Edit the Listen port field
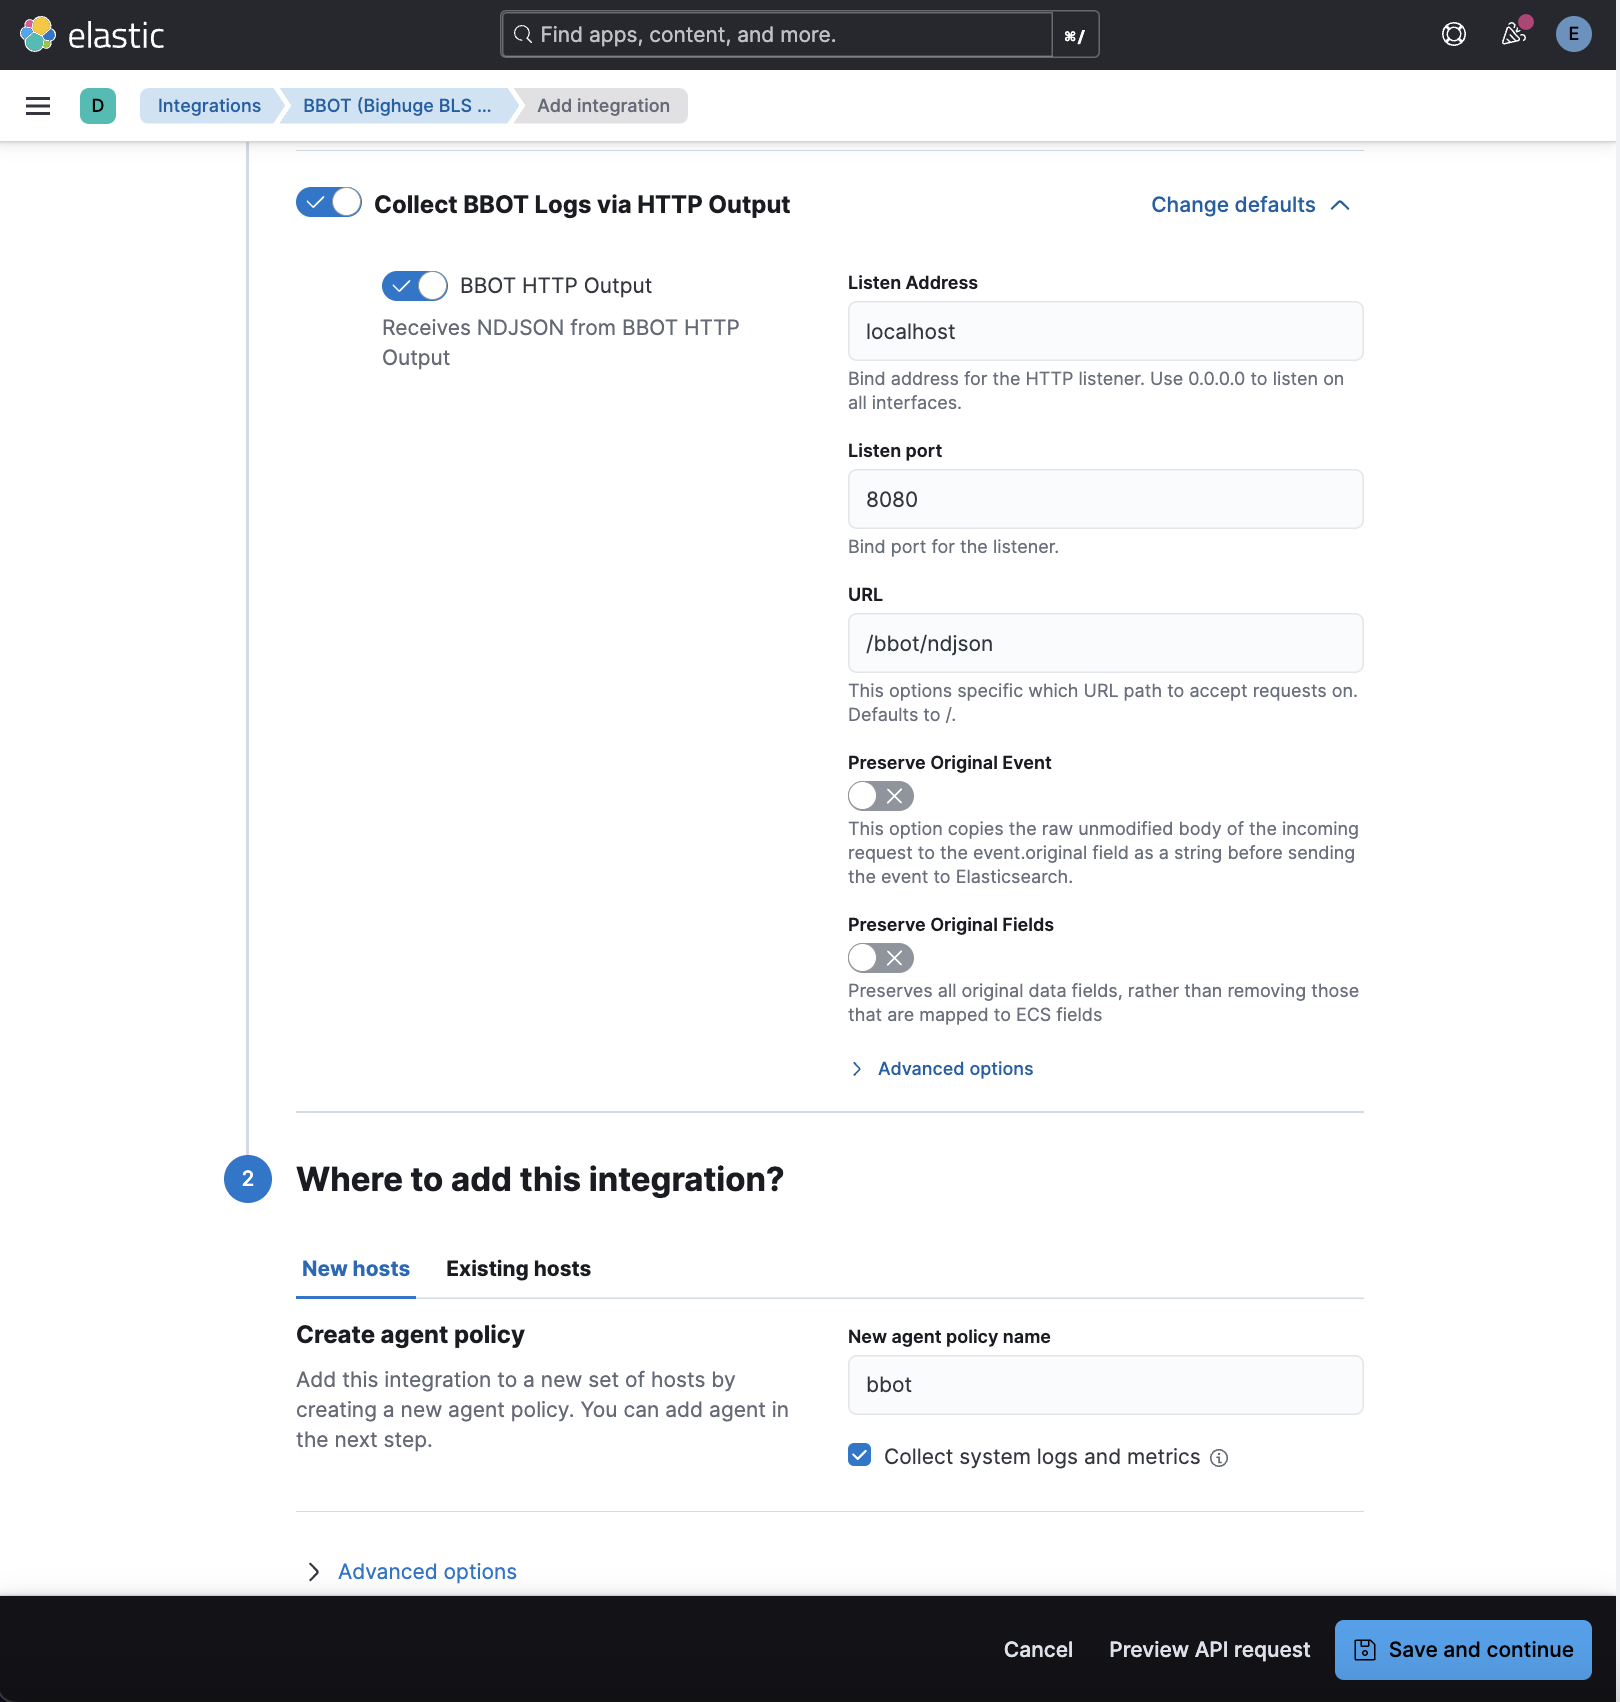The height and width of the screenshot is (1702, 1620). (1106, 499)
